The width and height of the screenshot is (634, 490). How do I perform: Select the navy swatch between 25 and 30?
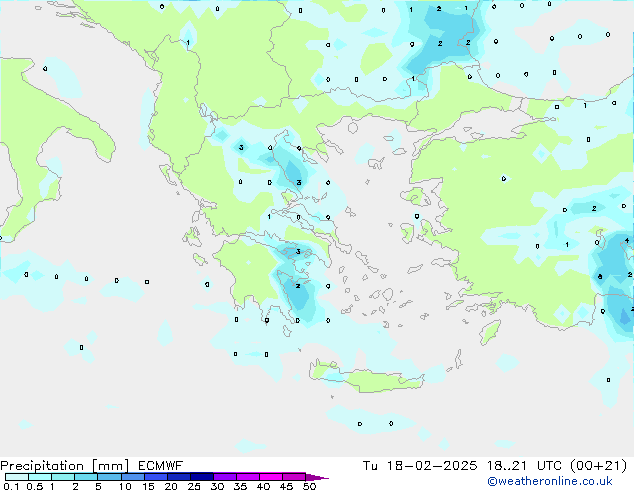pos(202,477)
